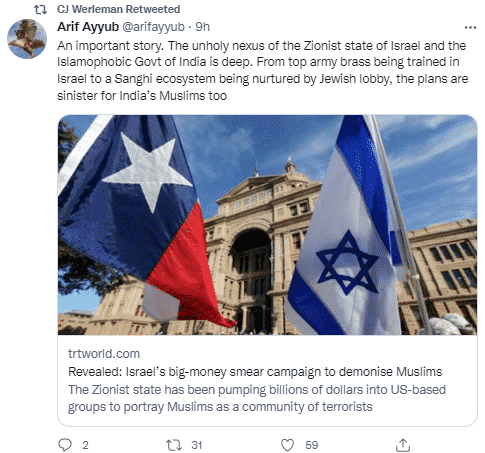Viewport: 485px width, 453px height.
Task: Click the small retweet indicator icon beside CJ Werleman
Action: (41, 9)
